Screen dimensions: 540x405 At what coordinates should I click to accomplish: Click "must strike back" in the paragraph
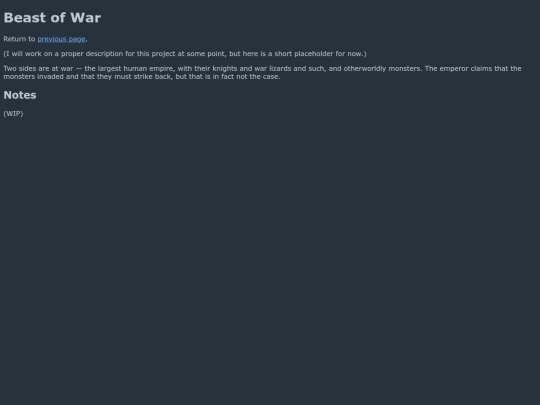point(143,76)
